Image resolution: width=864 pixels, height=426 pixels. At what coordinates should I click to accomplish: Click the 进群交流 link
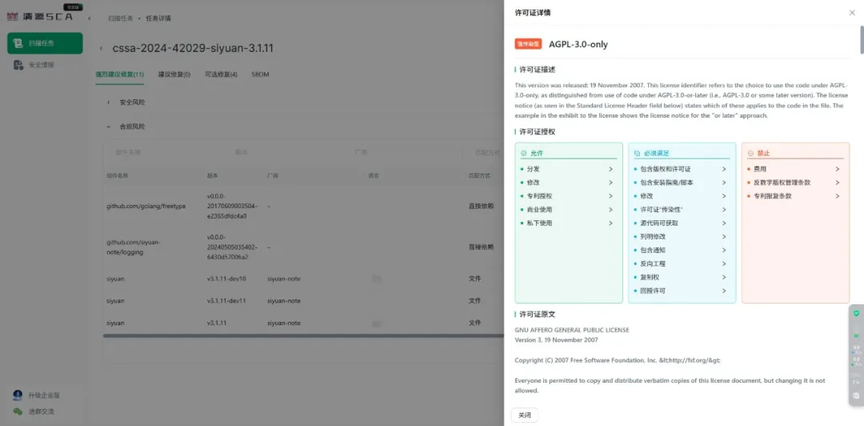(41, 412)
